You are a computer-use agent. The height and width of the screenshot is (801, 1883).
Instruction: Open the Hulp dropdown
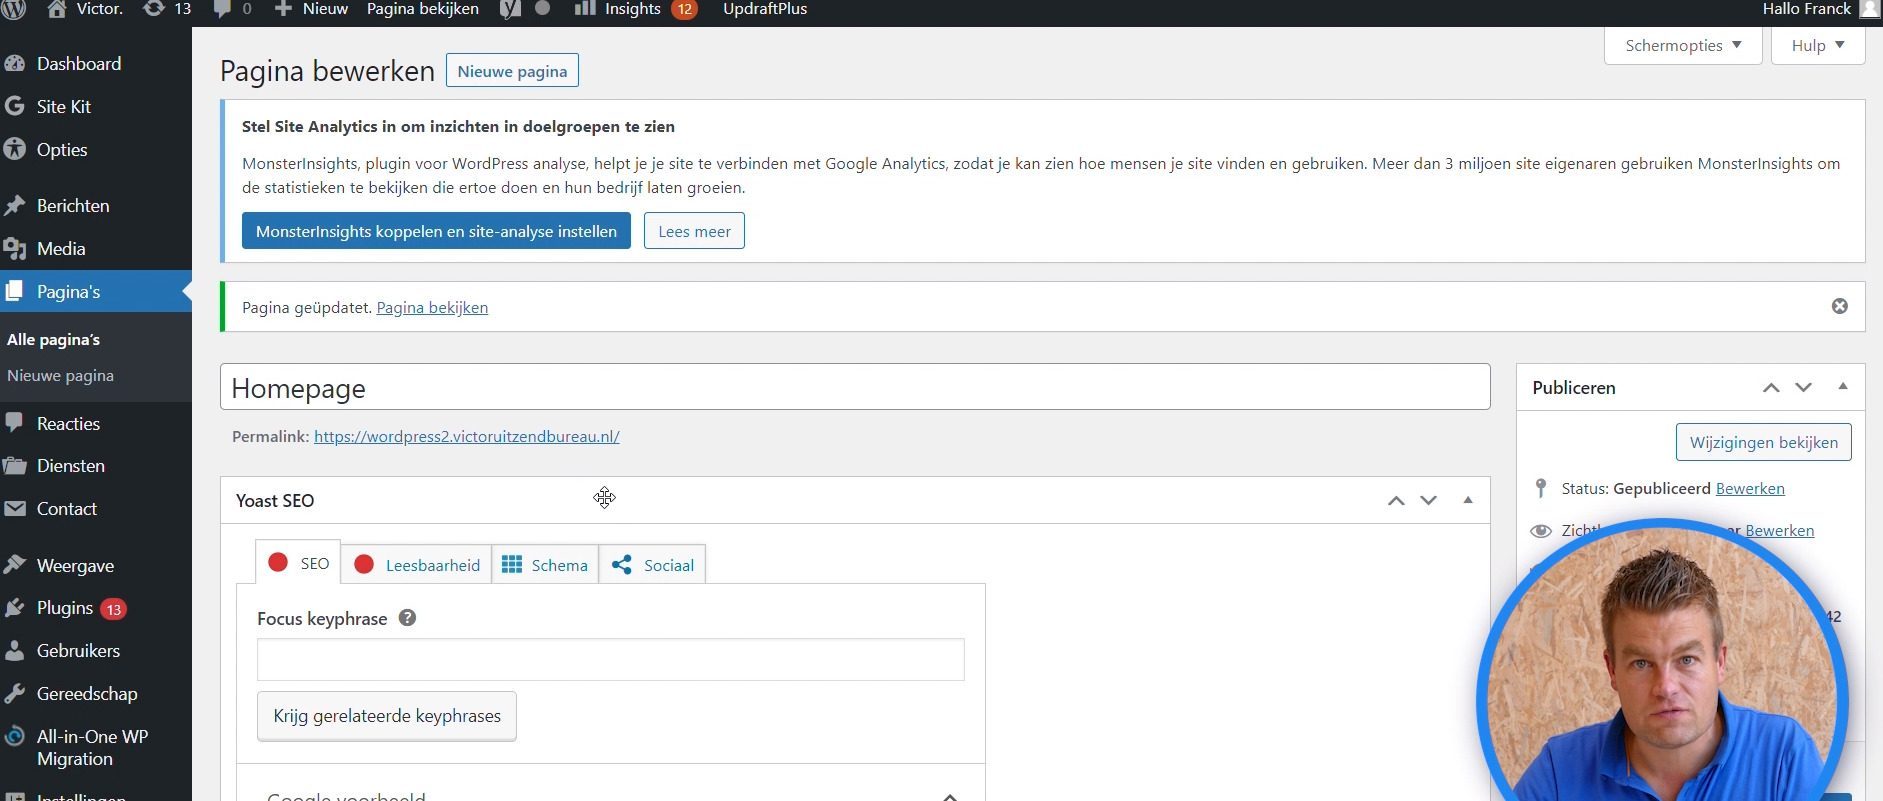click(x=1817, y=45)
